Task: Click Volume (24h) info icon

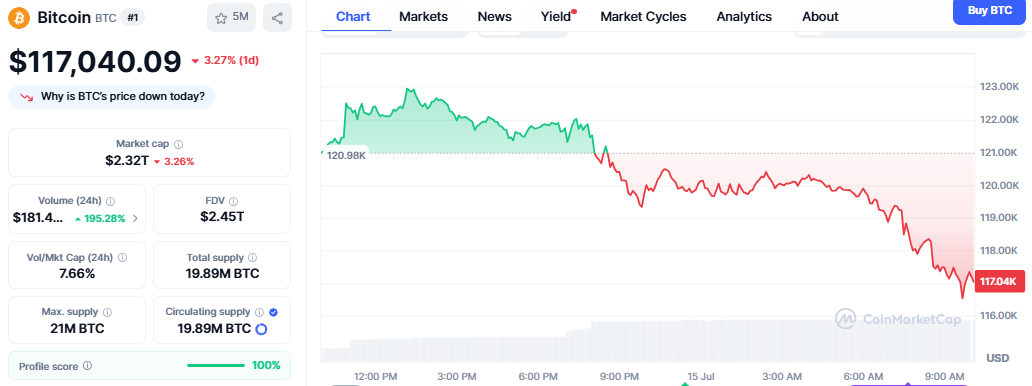Action: point(111,201)
